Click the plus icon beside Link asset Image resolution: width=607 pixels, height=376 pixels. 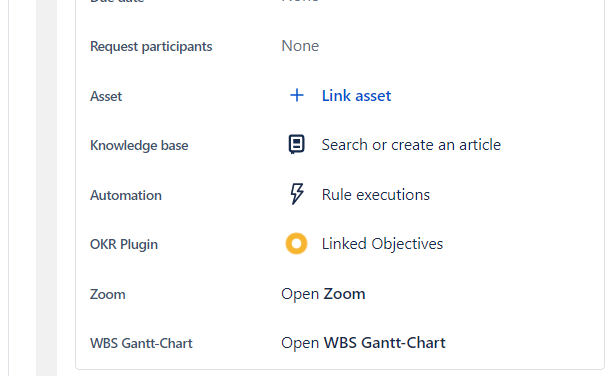tap(297, 95)
